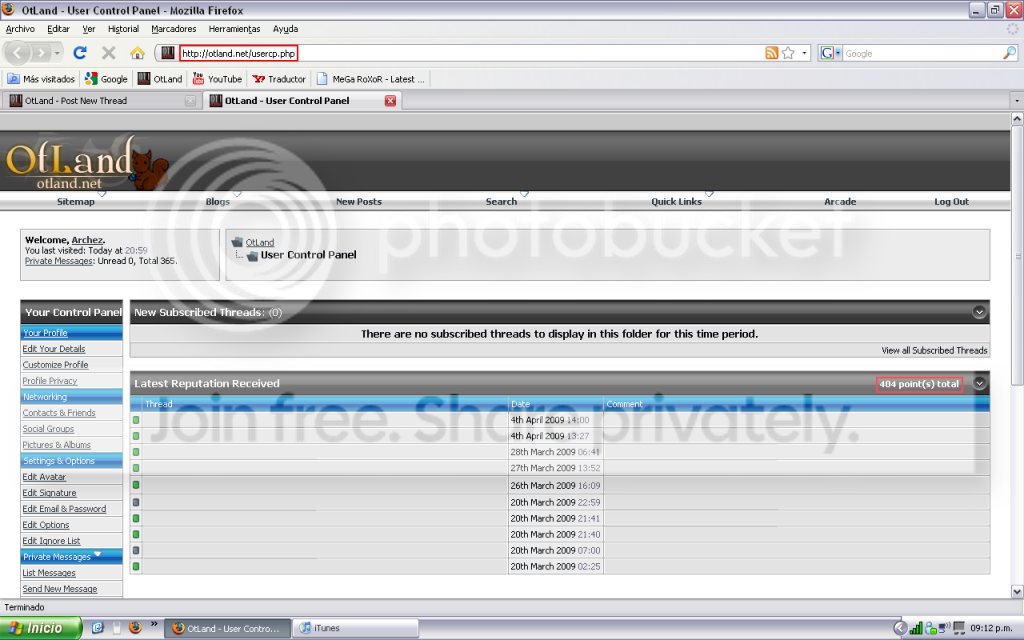Open the Windows Inicio start button

(x=41, y=628)
